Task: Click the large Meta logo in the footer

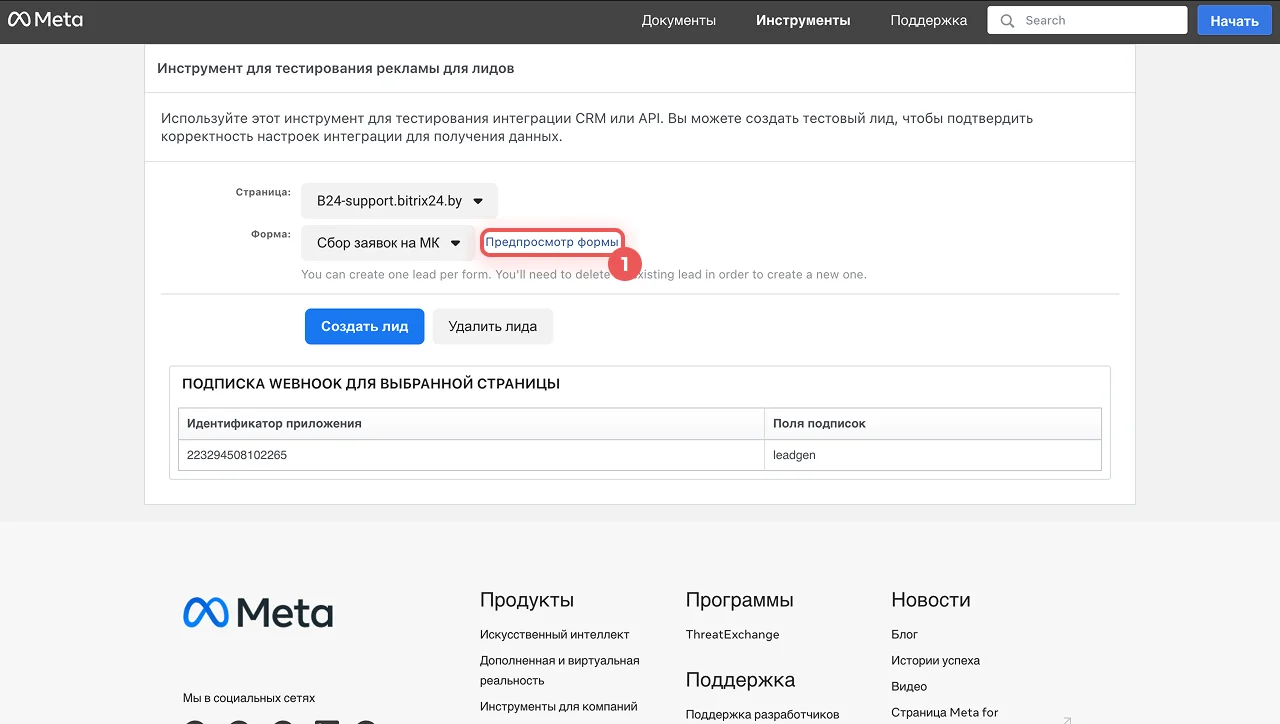Action: click(x=258, y=612)
